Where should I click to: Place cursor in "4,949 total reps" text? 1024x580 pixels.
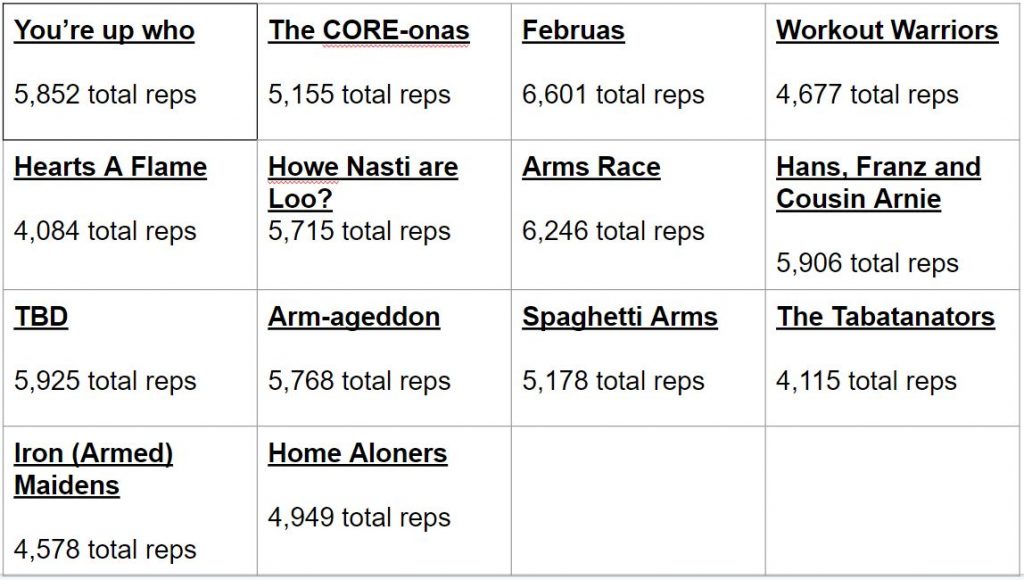click(x=359, y=518)
